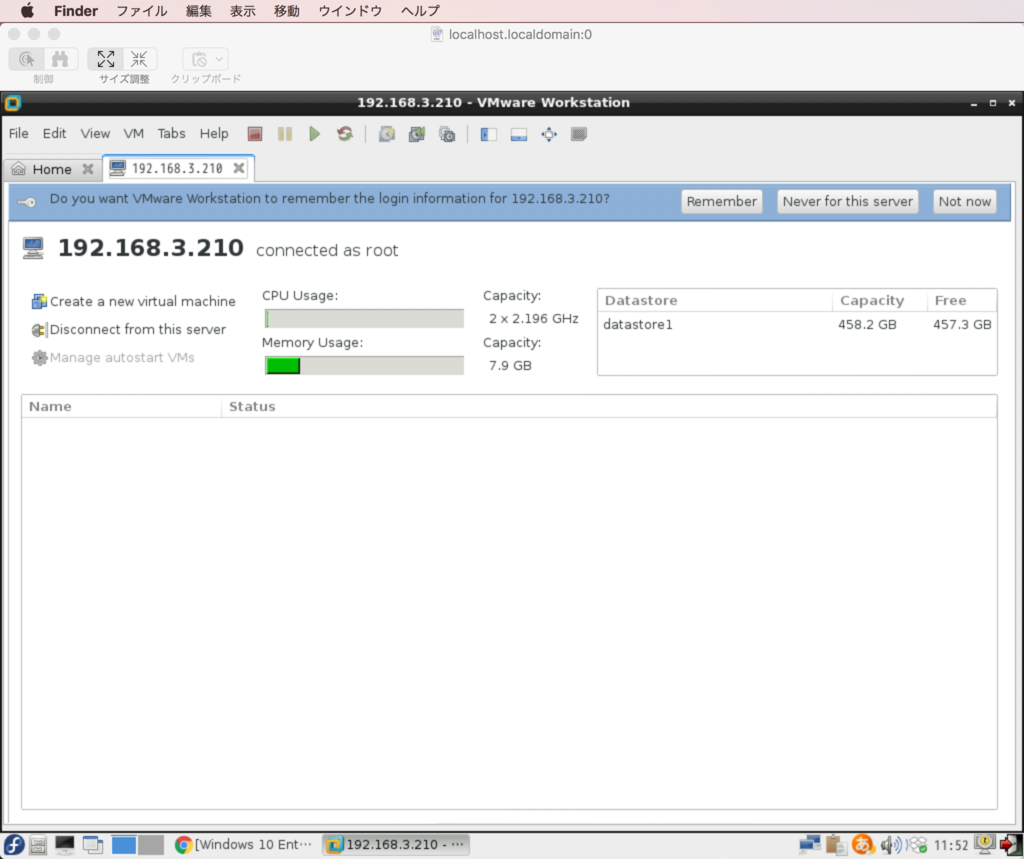Screen dimensions: 1024x859
Task: Close the 192.168.3.210 tab
Action: click(x=239, y=169)
